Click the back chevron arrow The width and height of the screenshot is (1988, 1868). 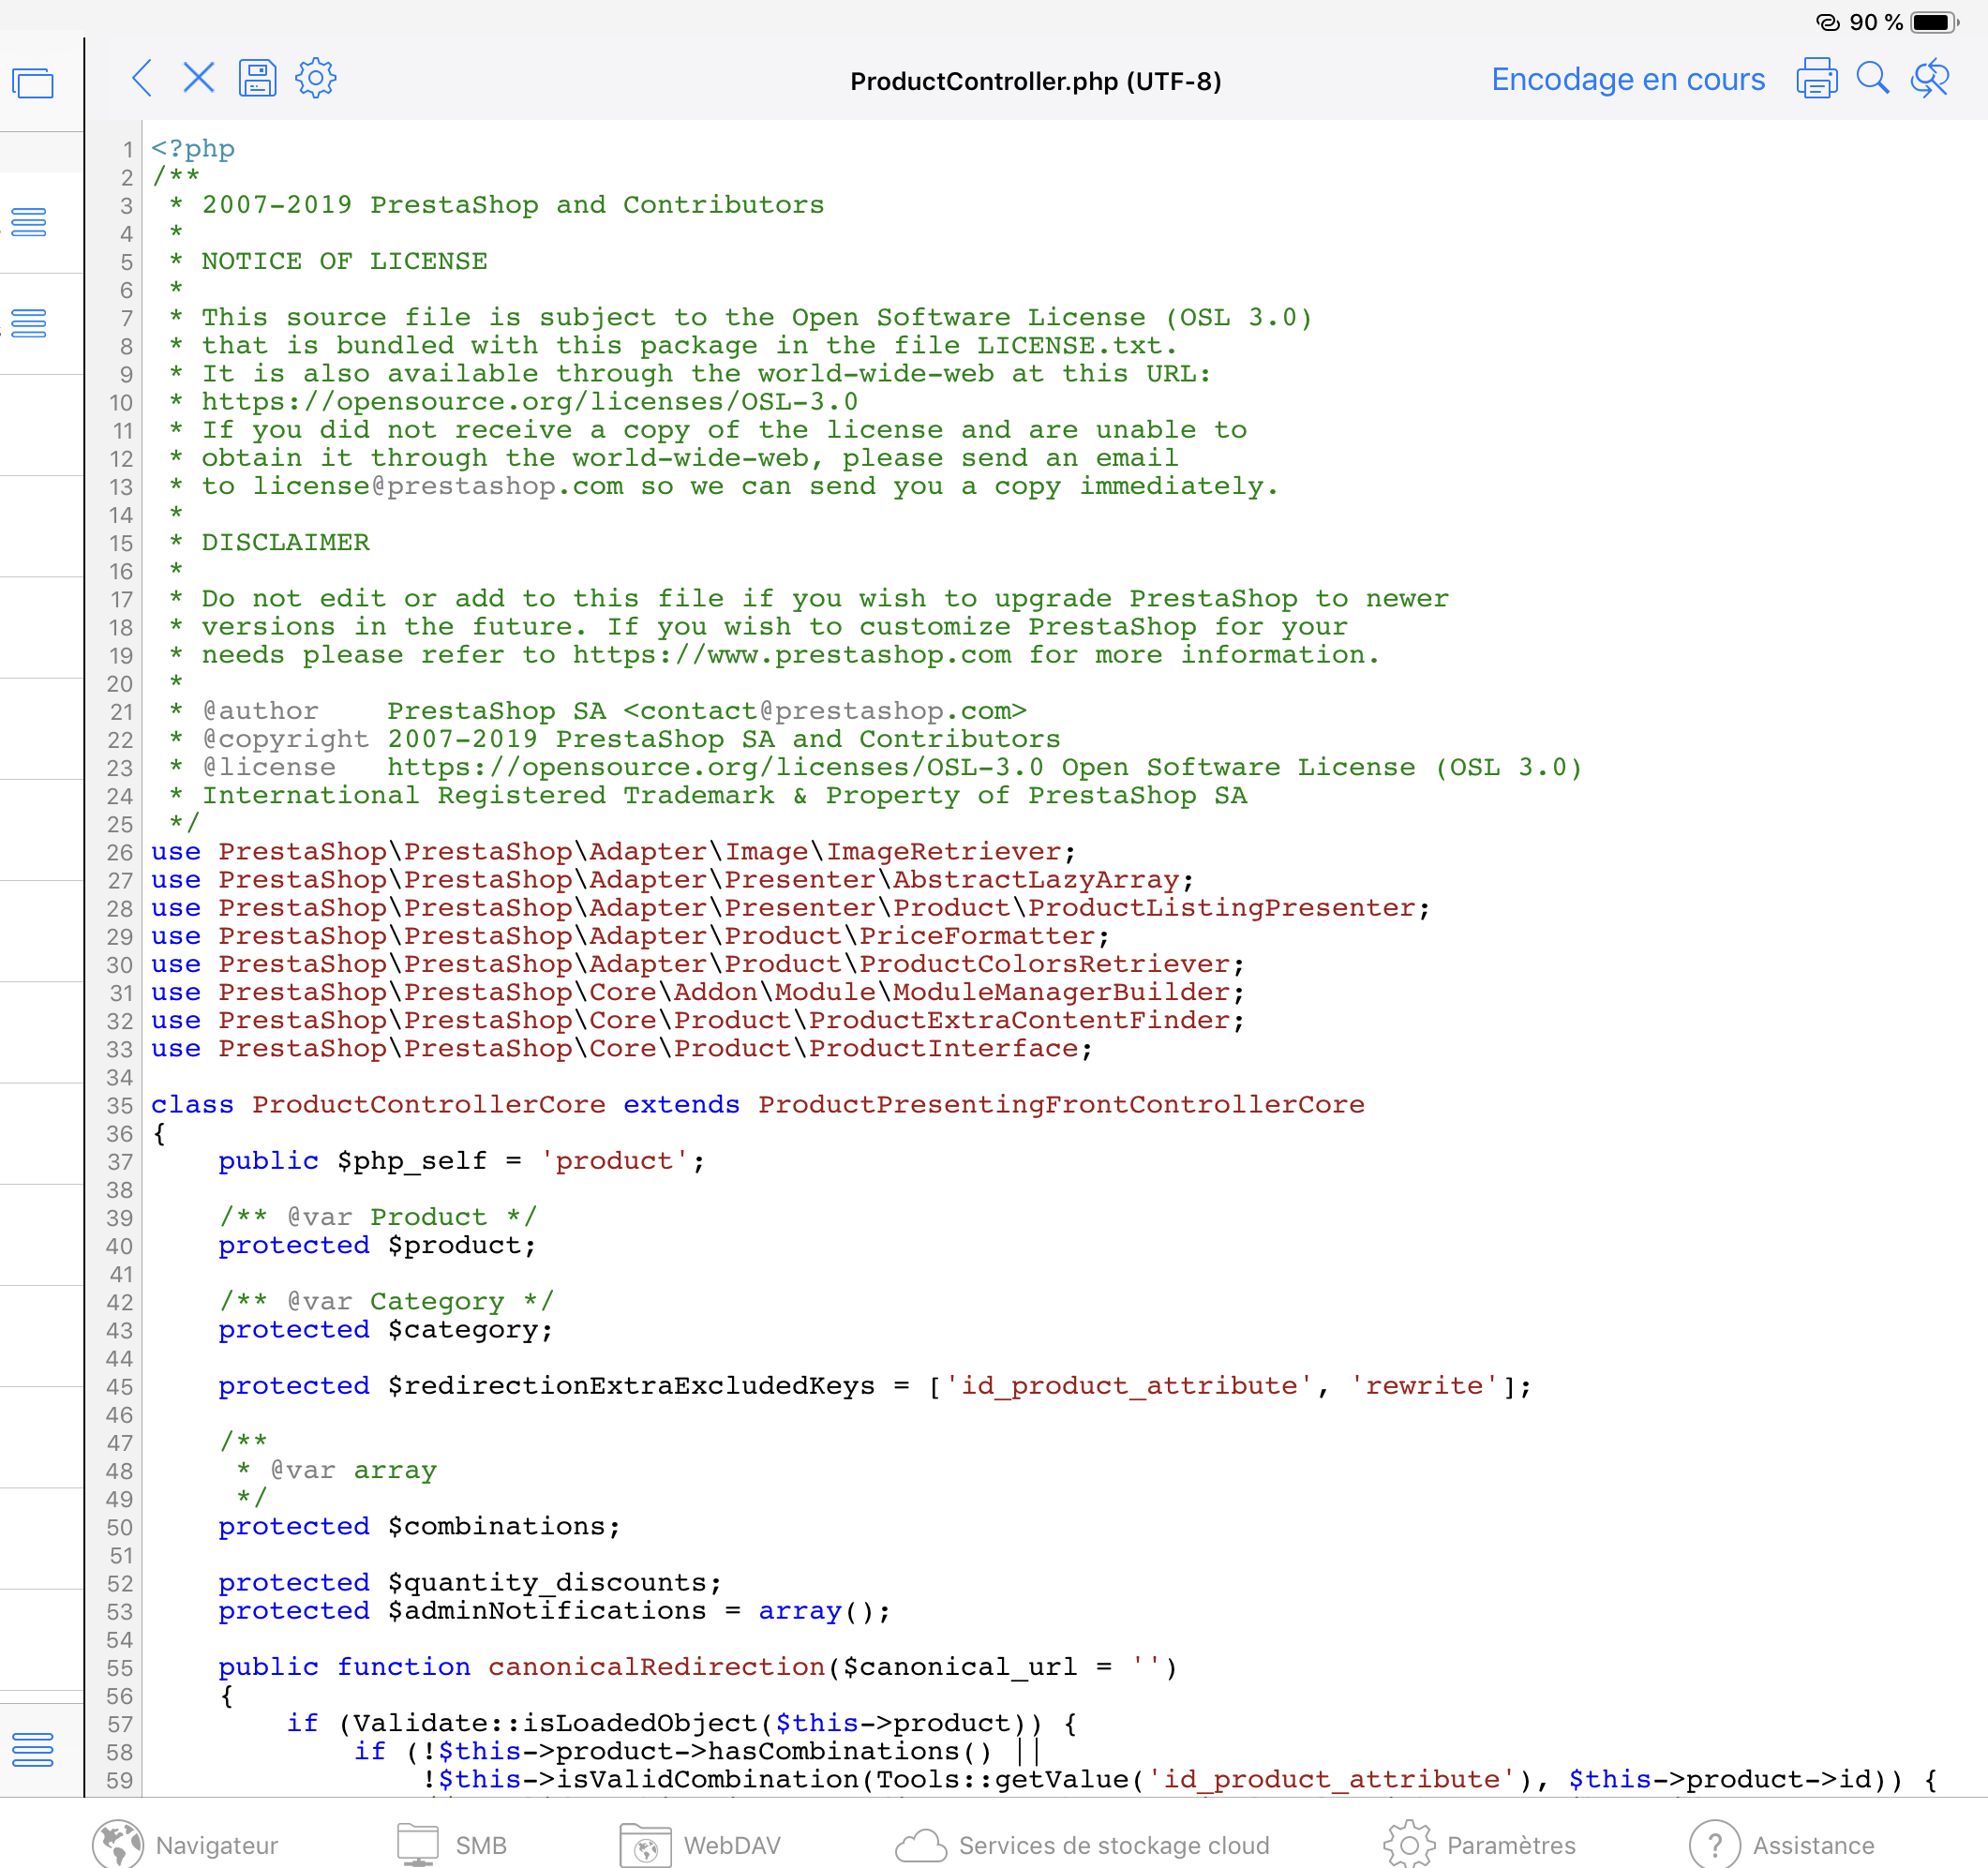click(x=142, y=78)
